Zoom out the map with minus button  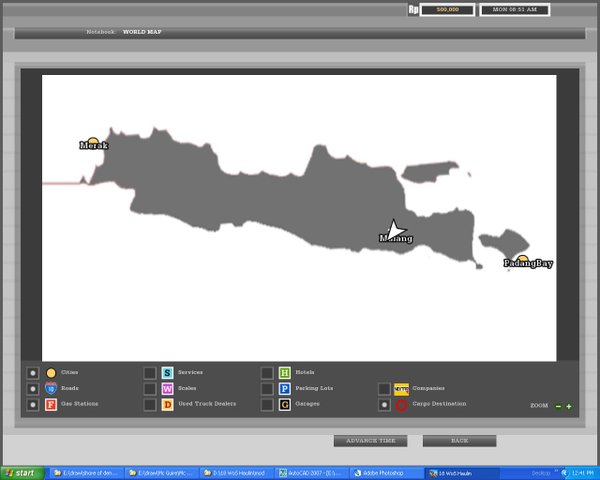tap(558, 406)
